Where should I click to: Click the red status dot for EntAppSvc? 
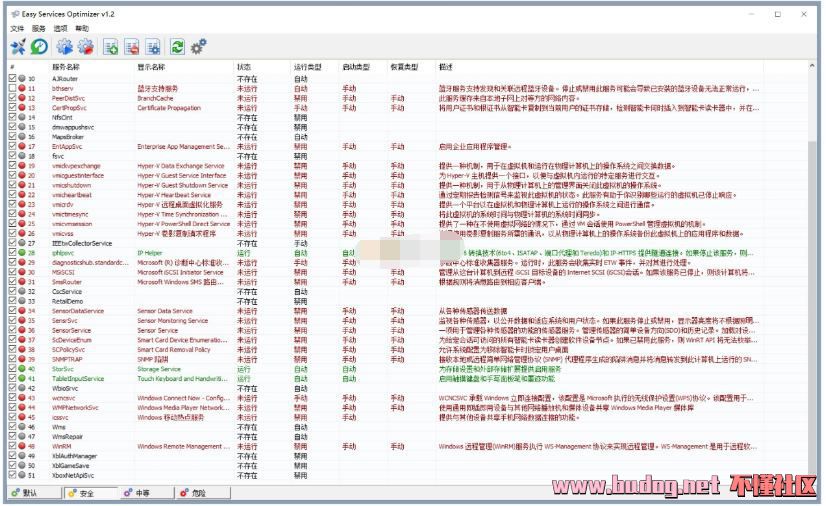(22, 146)
